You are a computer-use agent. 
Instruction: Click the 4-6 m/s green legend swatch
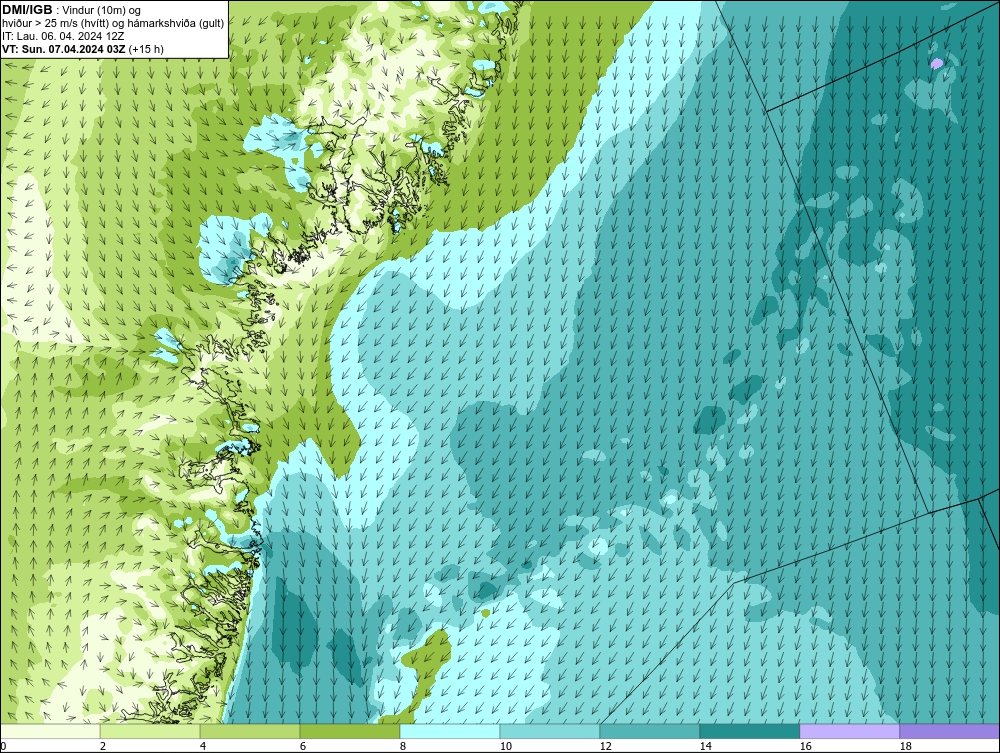[250, 731]
